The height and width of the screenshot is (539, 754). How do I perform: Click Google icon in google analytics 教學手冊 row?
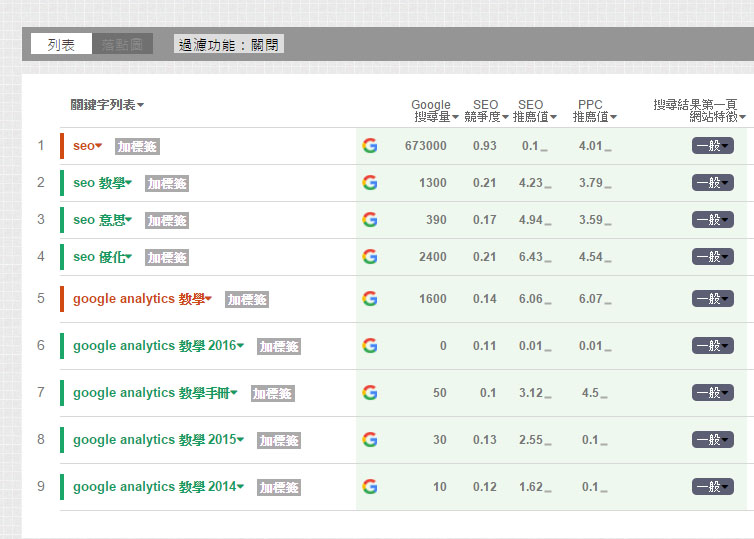click(370, 393)
